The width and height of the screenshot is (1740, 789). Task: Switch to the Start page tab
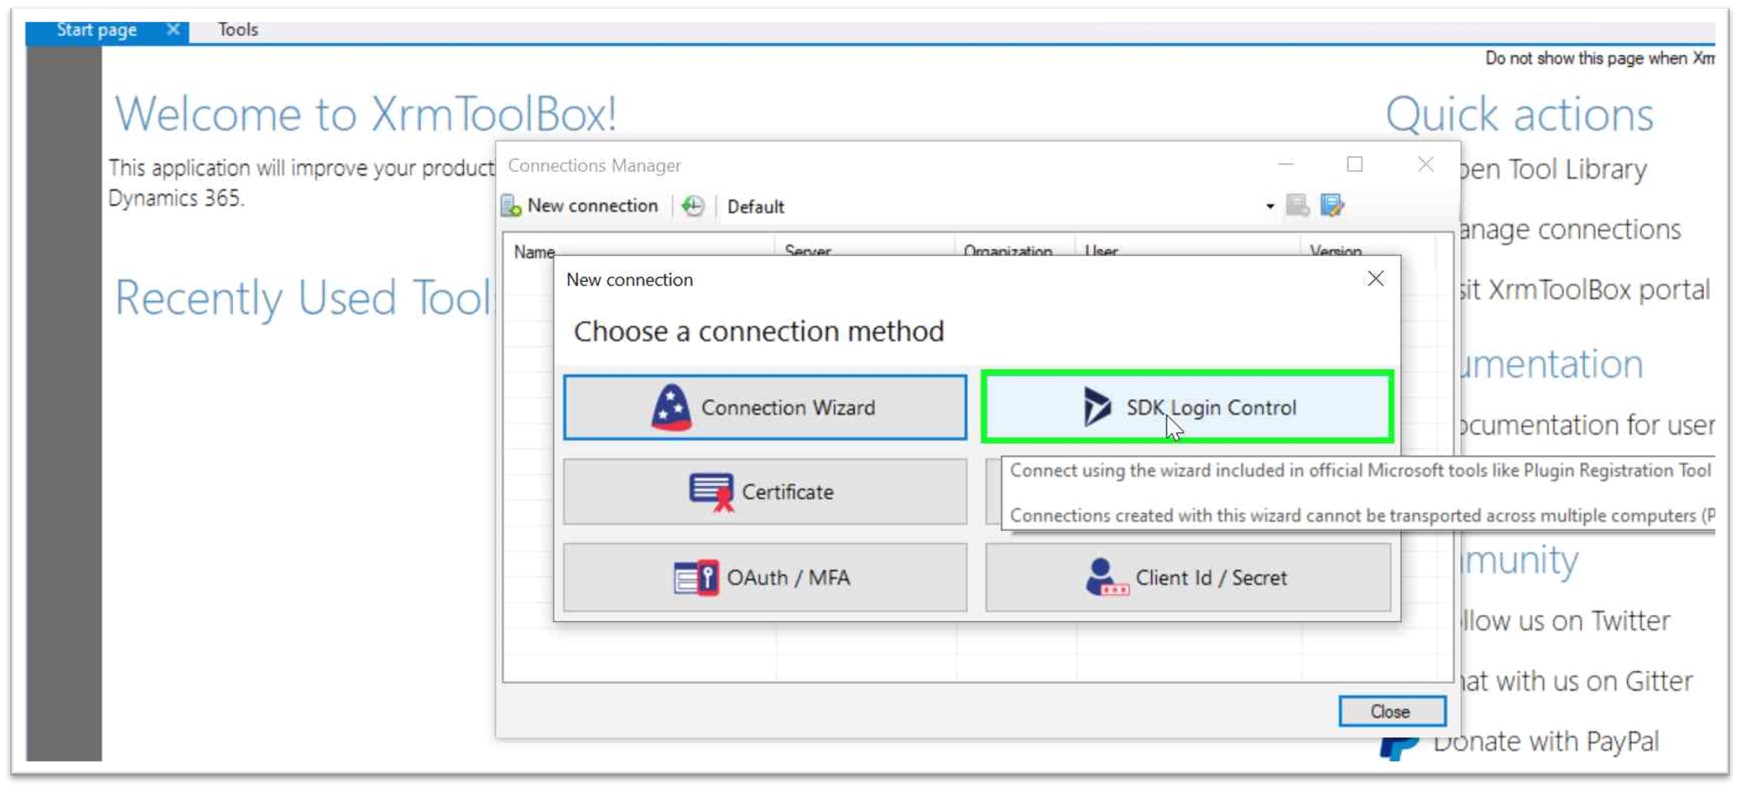(96, 30)
